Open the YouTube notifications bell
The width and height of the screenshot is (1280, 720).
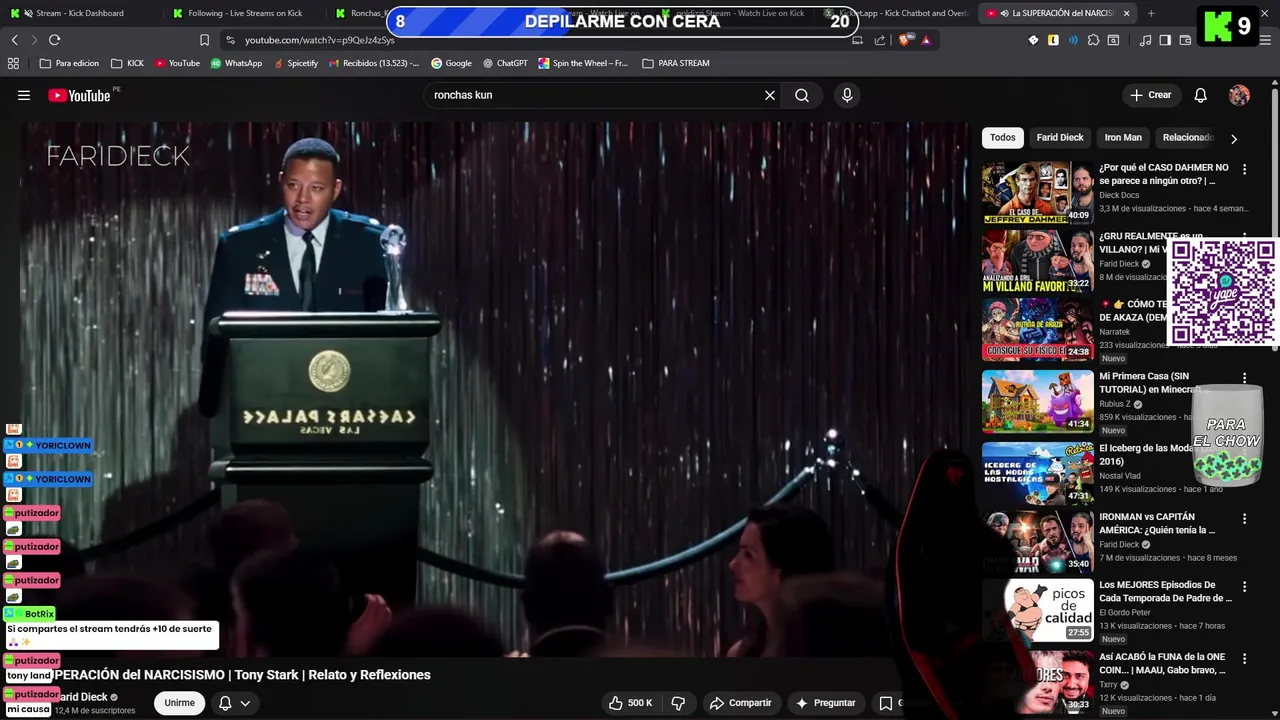coord(1201,95)
